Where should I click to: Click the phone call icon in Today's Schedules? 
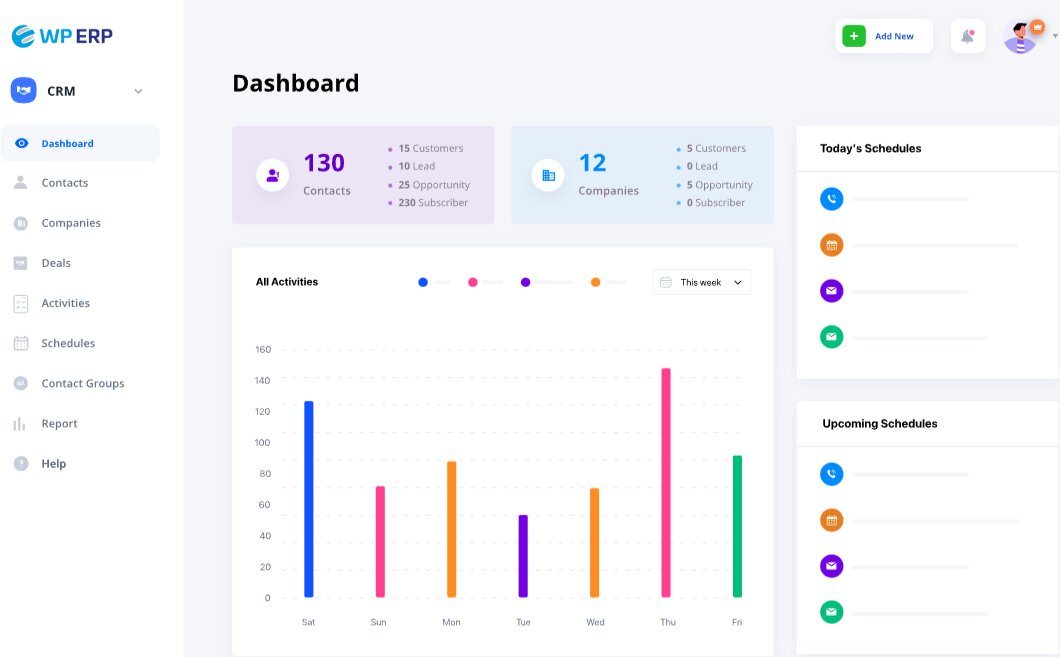pyautogui.click(x=831, y=199)
